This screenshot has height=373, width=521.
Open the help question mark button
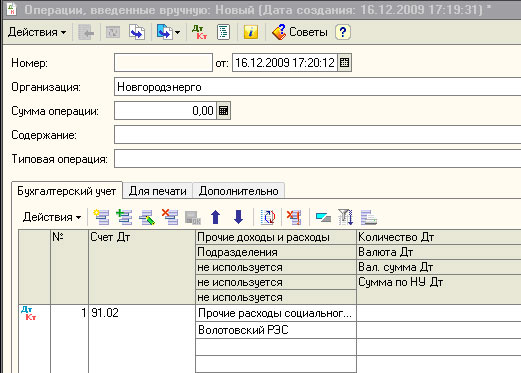pyautogui.click(x=343, y=32)
